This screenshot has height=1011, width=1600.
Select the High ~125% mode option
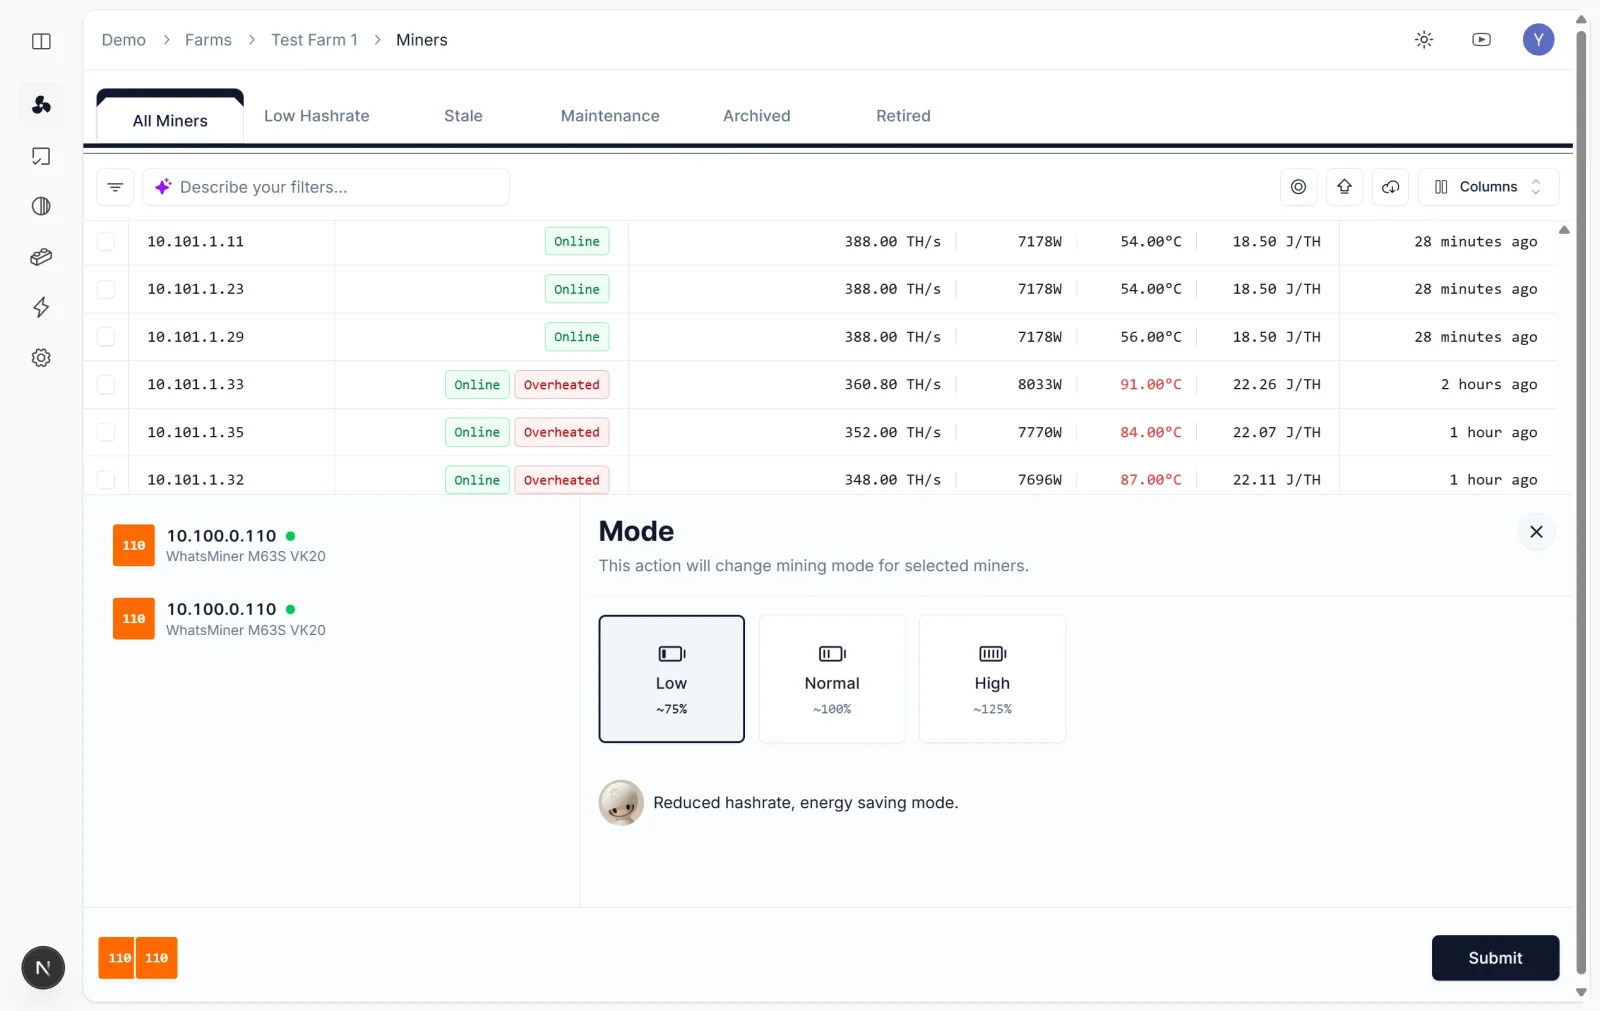pos(992,679)
